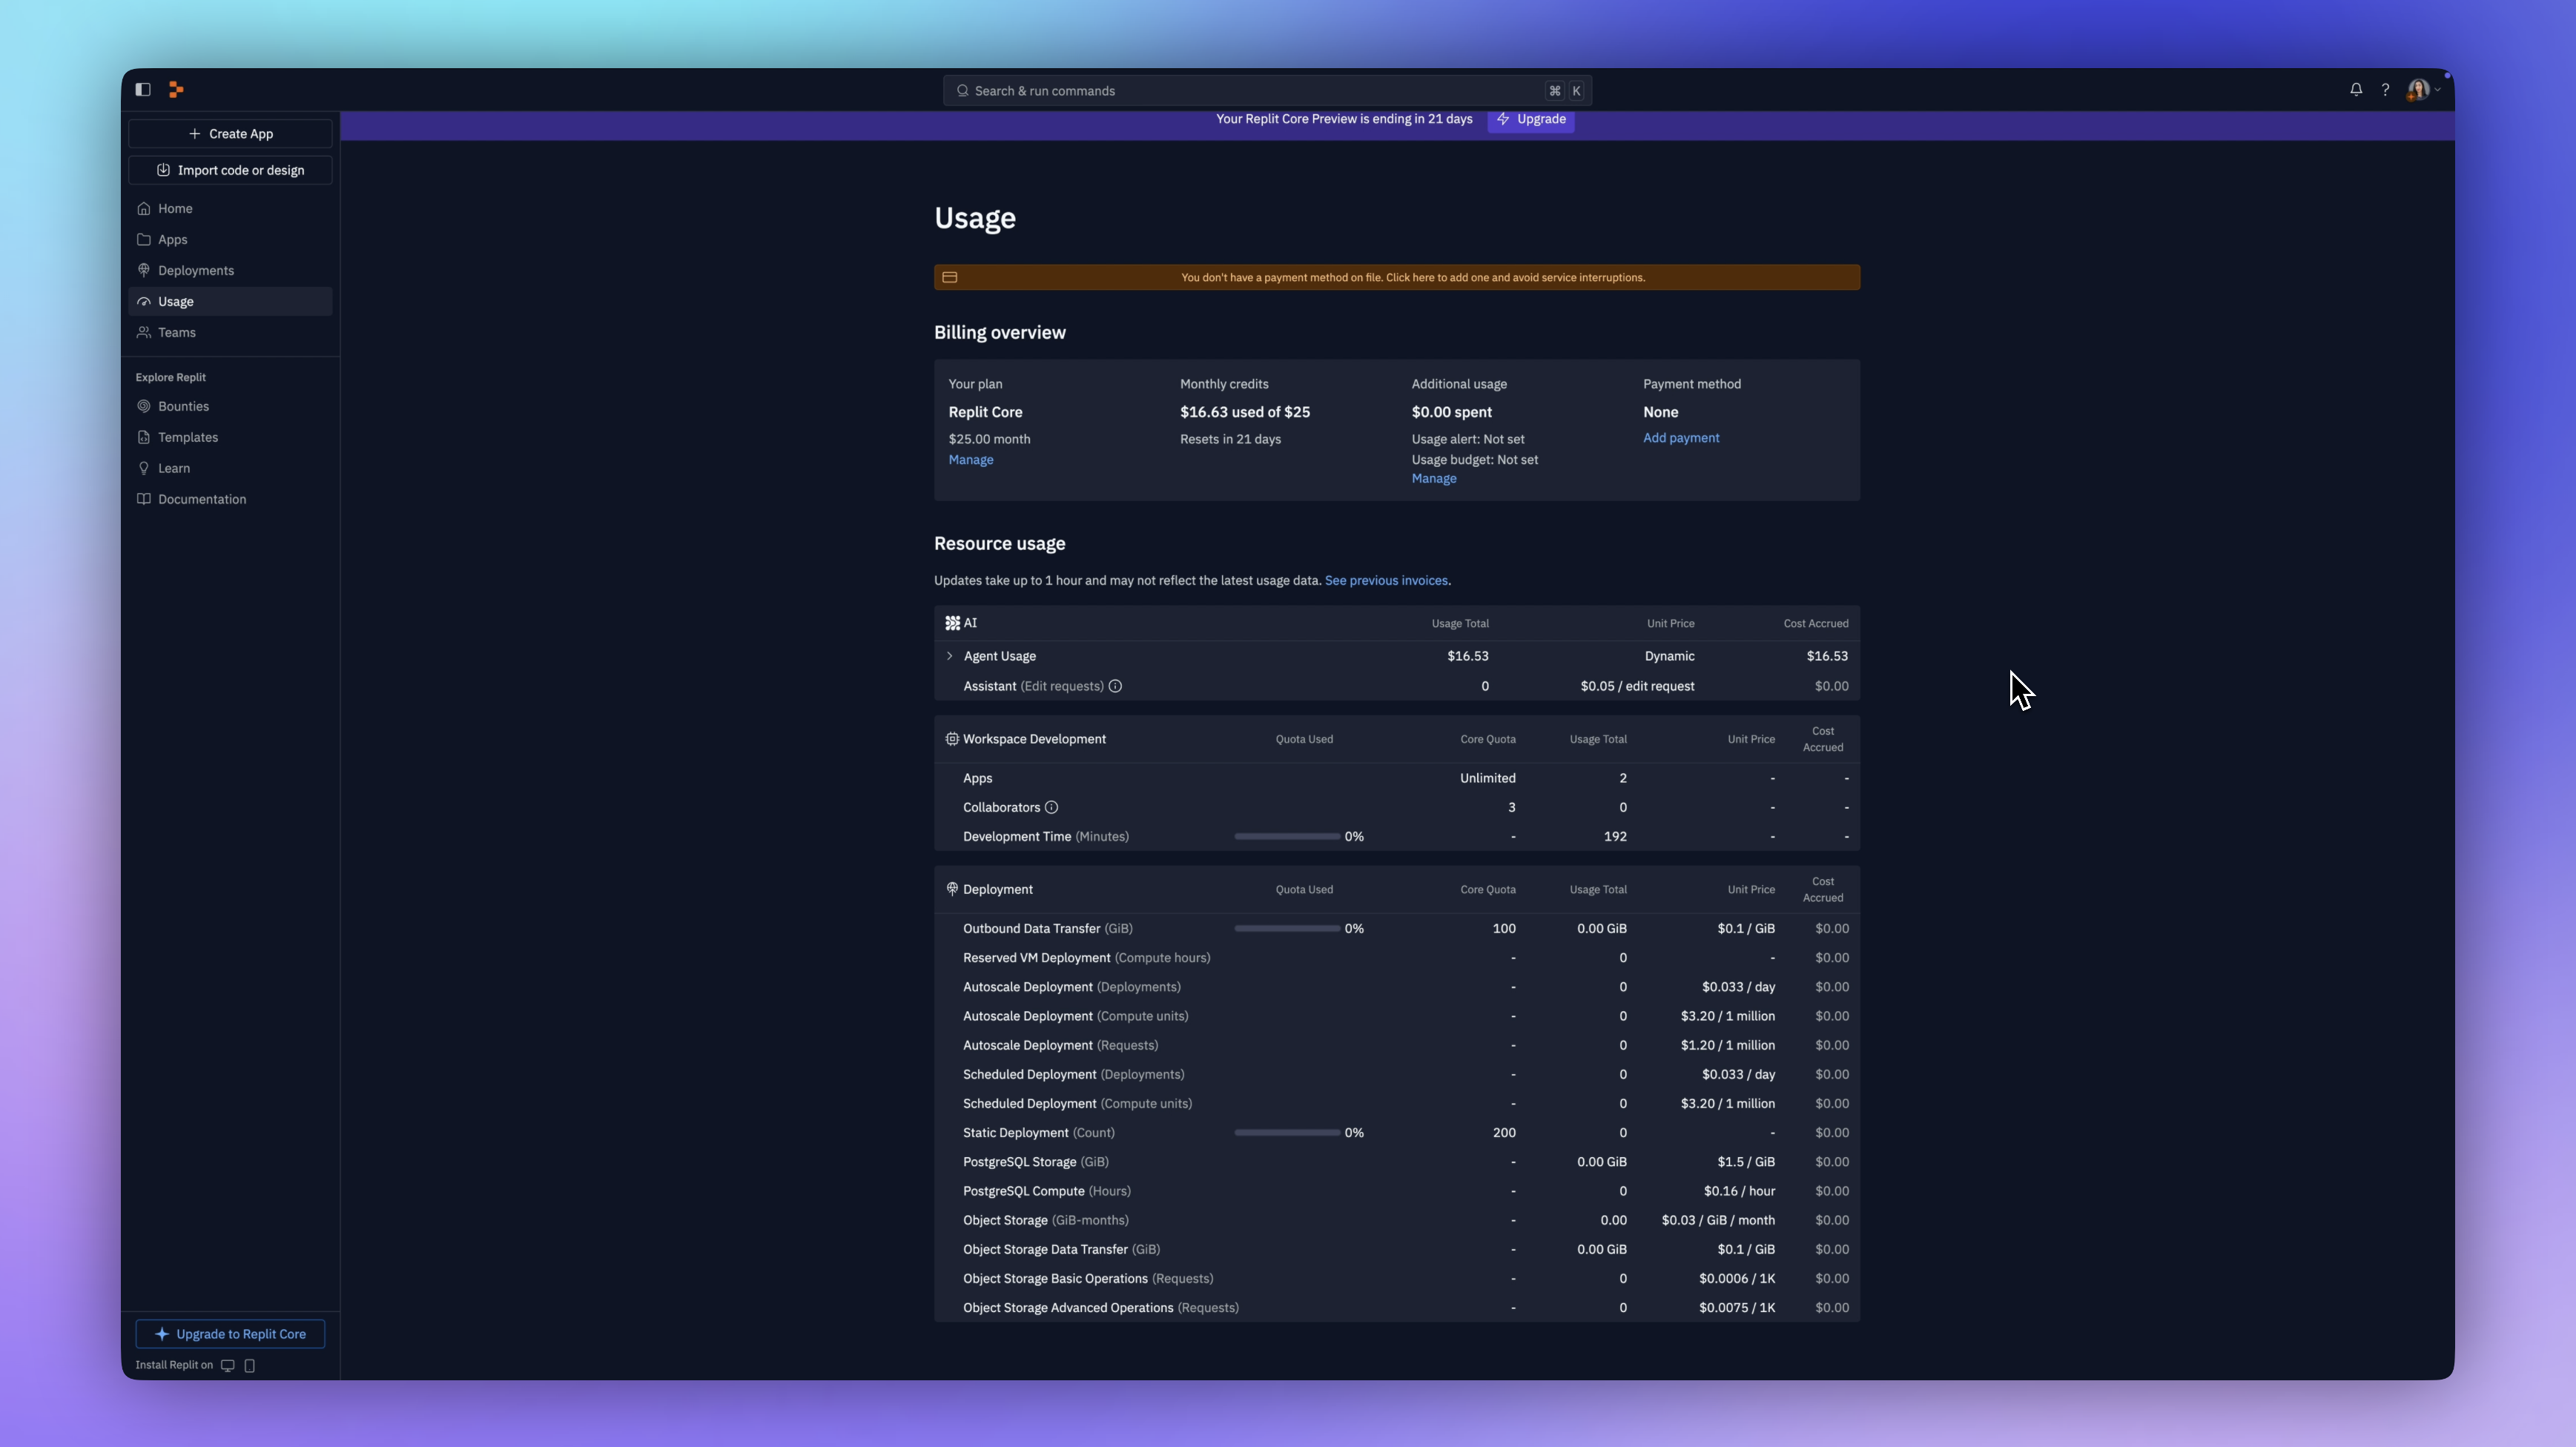Click the Create App button
Image resolution: width=2576 pixels, height=1447 pixels.
pyautogui.click(x=230, y=134)
